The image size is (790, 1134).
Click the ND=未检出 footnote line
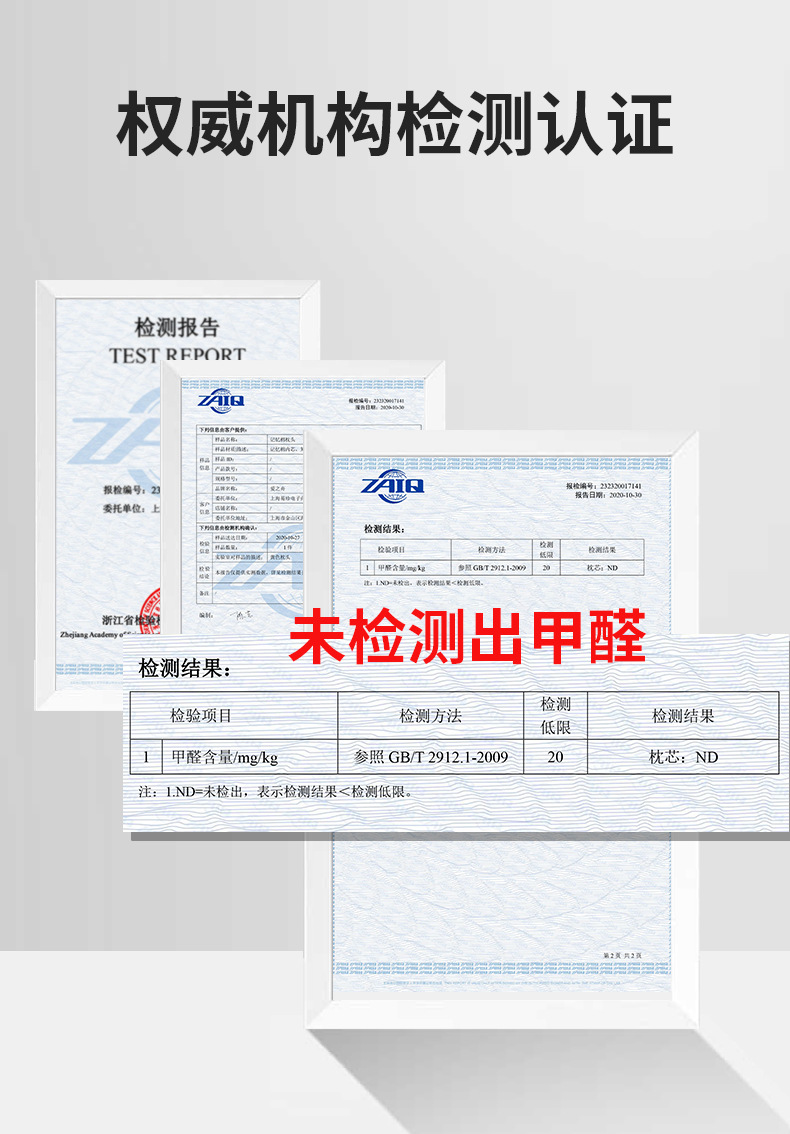pos(276,792)
